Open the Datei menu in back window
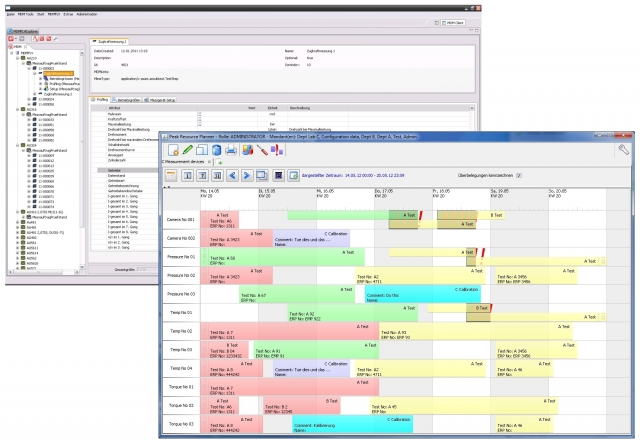The image size is (640, 447). point(11,14)
